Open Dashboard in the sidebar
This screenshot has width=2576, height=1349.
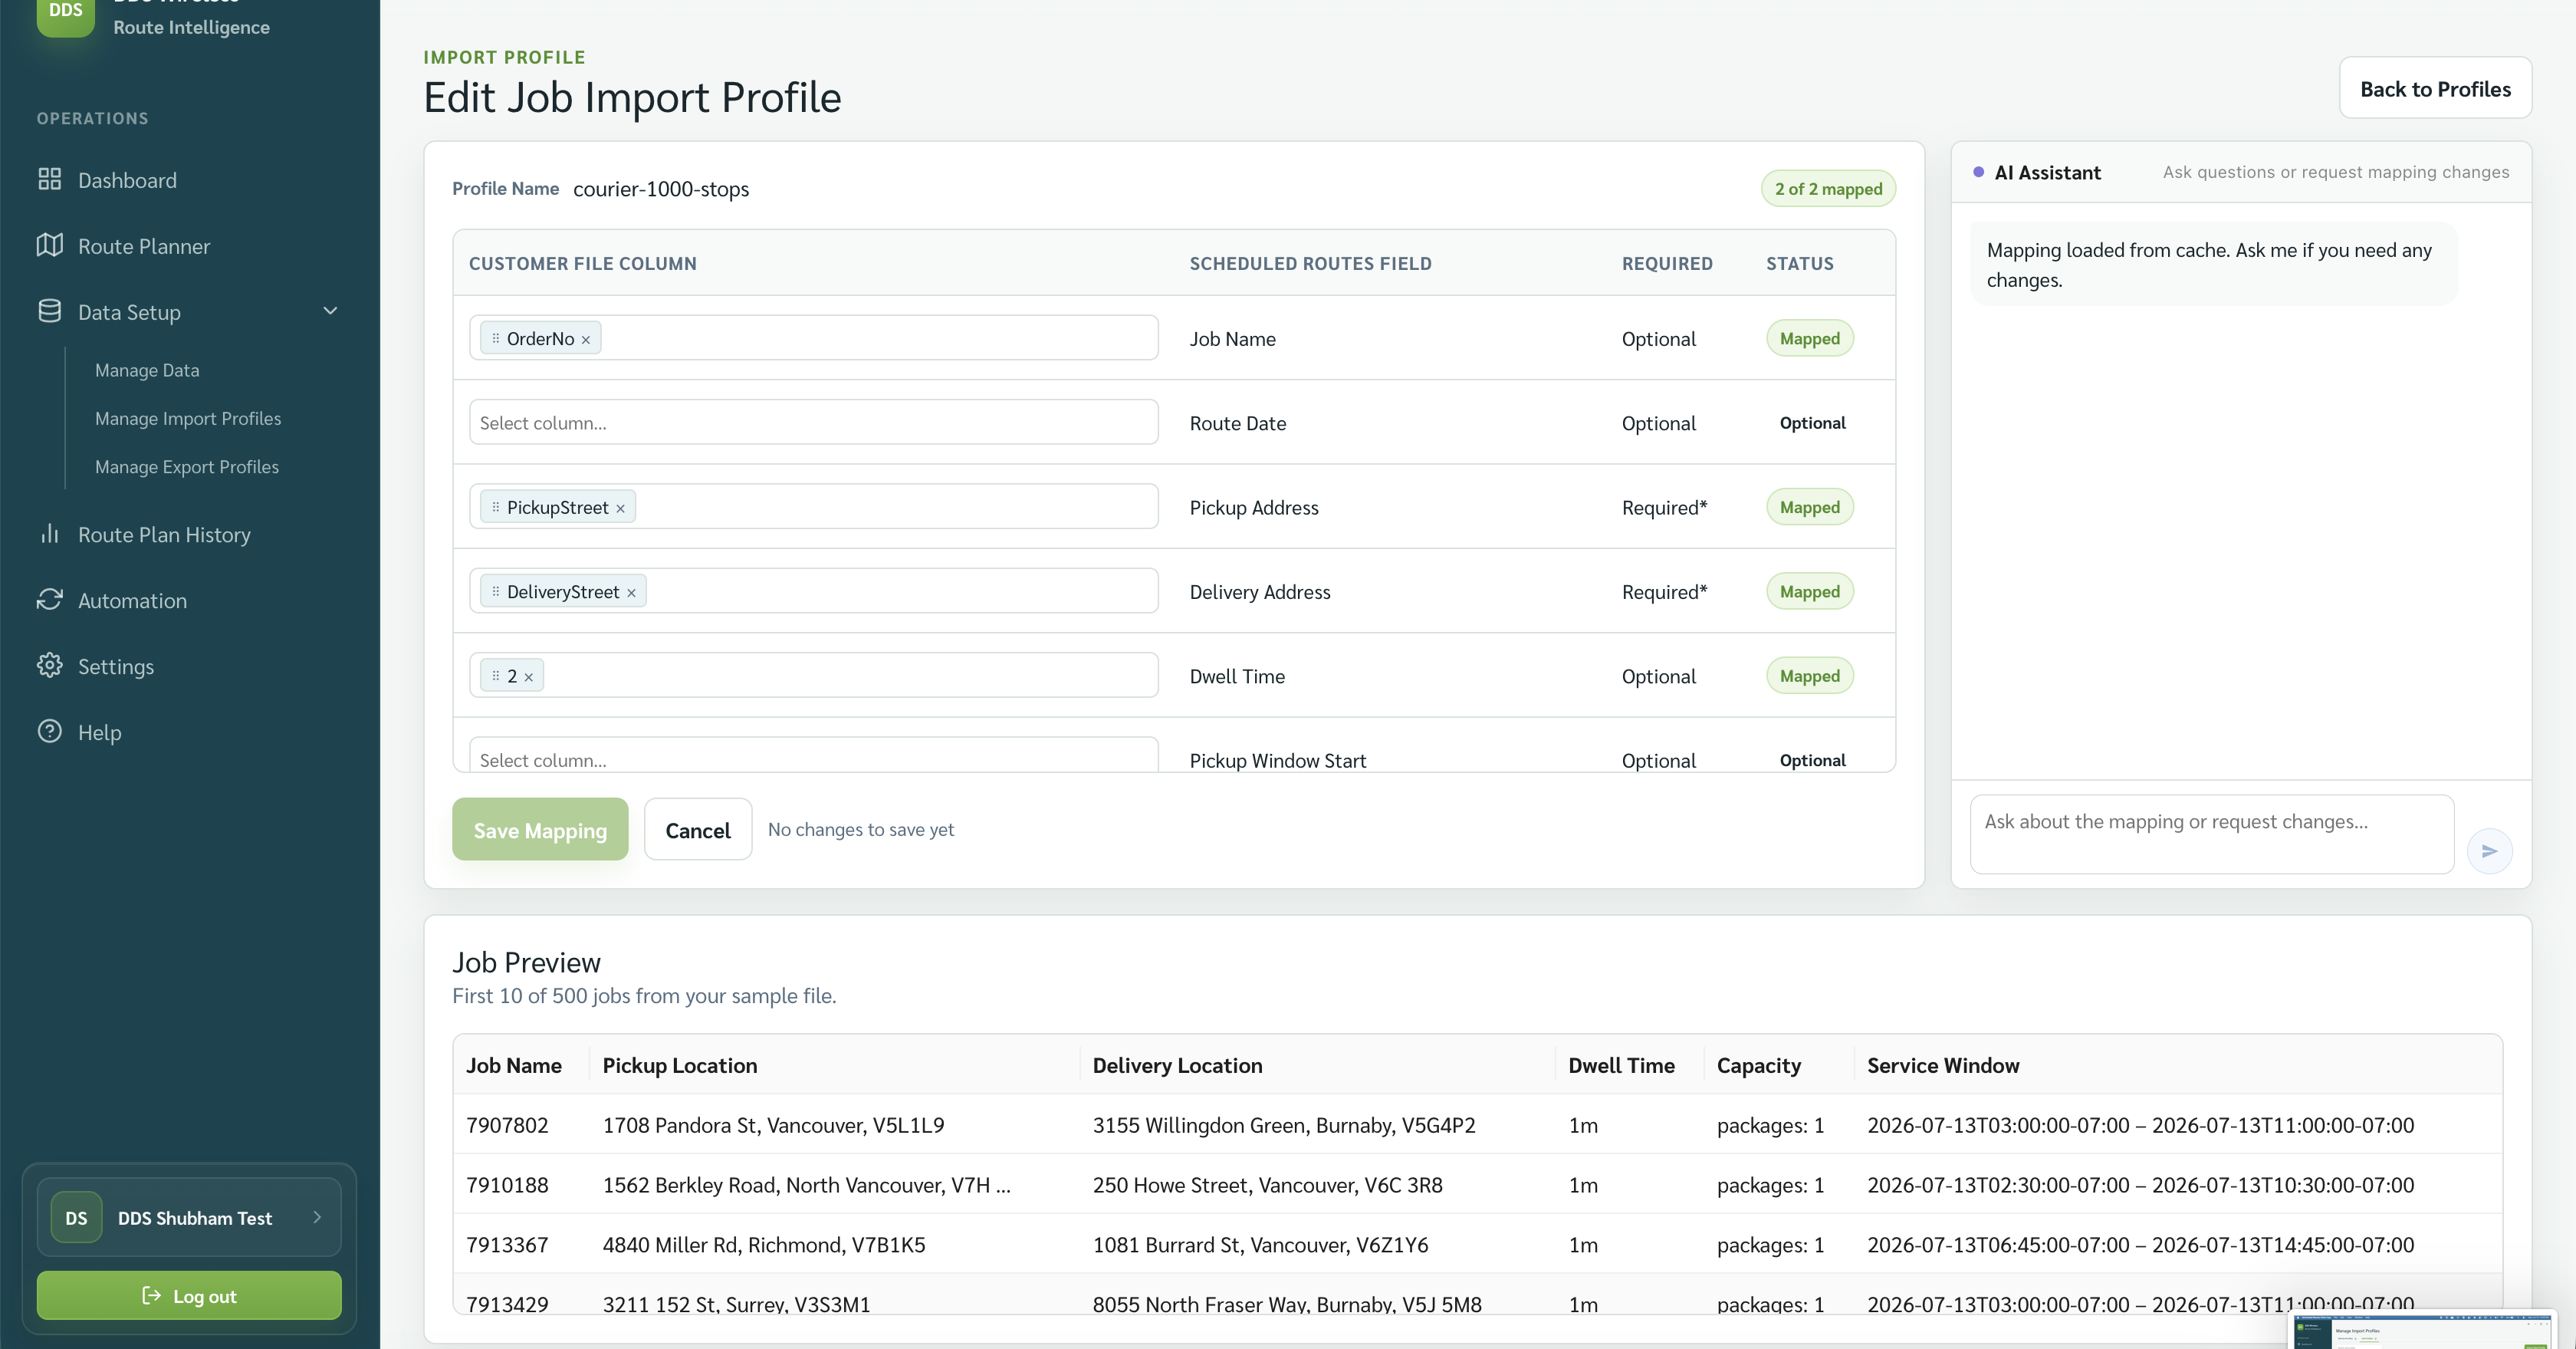point(127,180)
